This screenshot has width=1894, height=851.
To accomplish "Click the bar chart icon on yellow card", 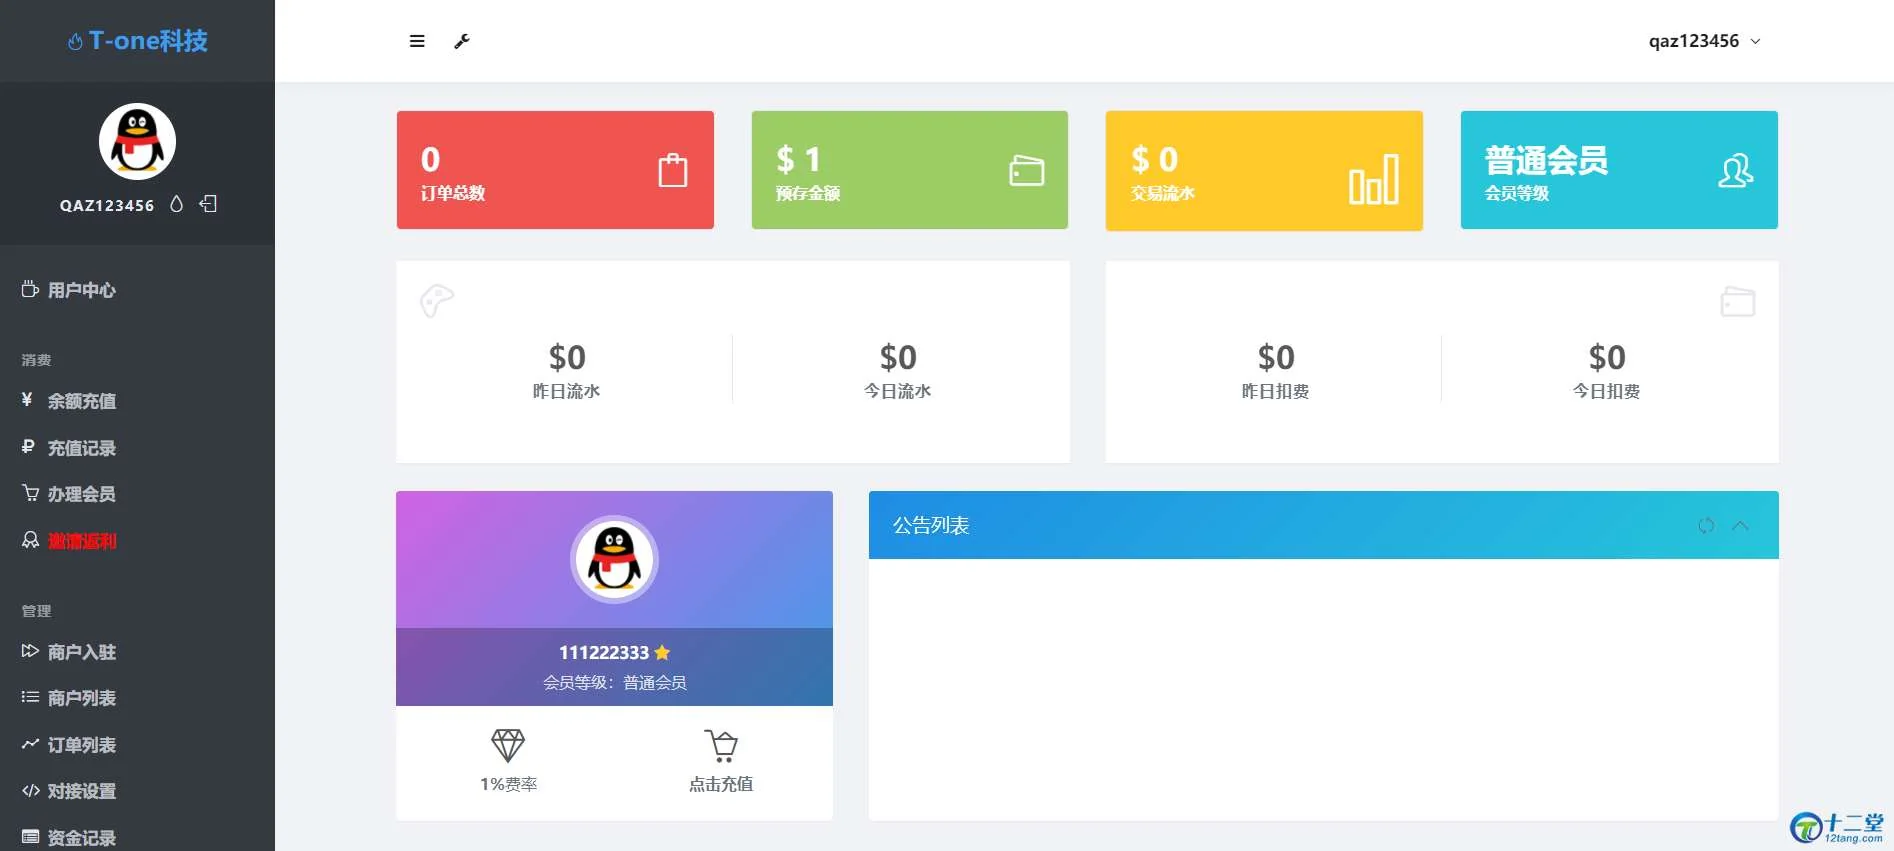I will tap(1373, 180).
